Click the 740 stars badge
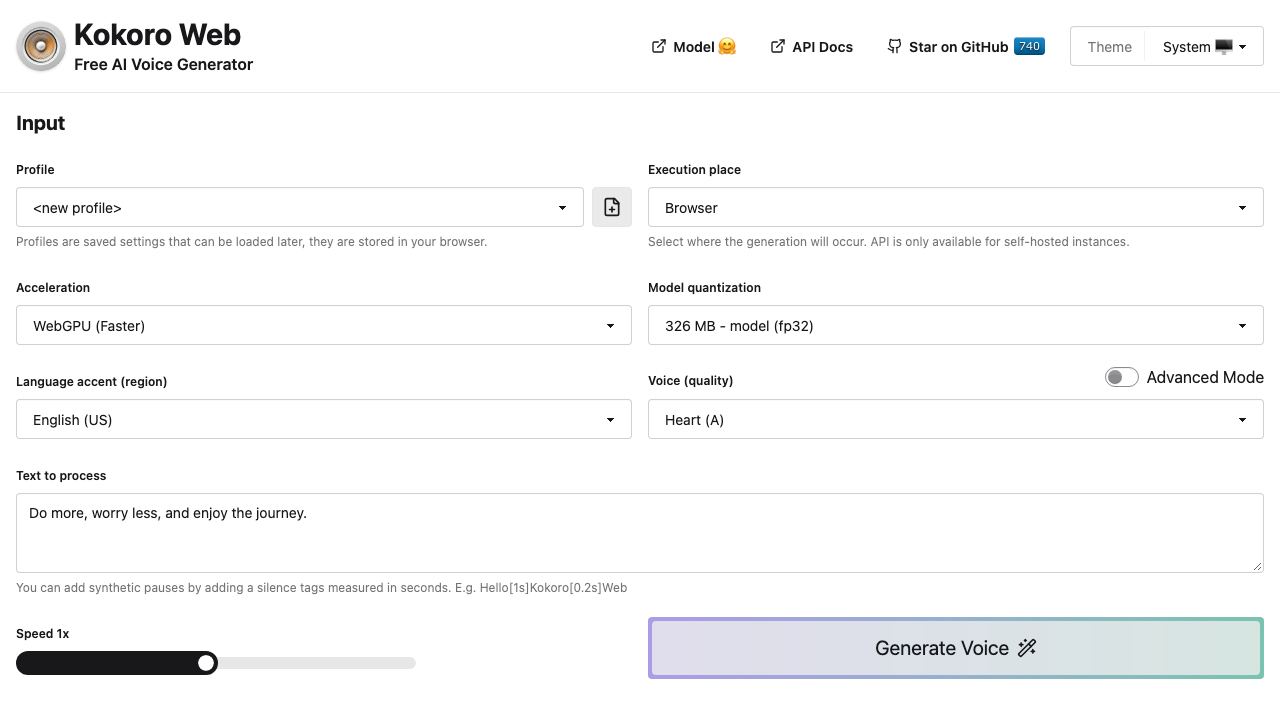Screen dimensions: 1280x720 (x=1029, y=46)
